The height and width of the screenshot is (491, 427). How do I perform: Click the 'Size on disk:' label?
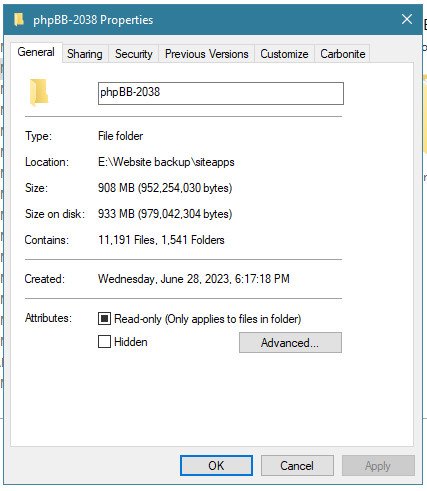tap(55, 214)
